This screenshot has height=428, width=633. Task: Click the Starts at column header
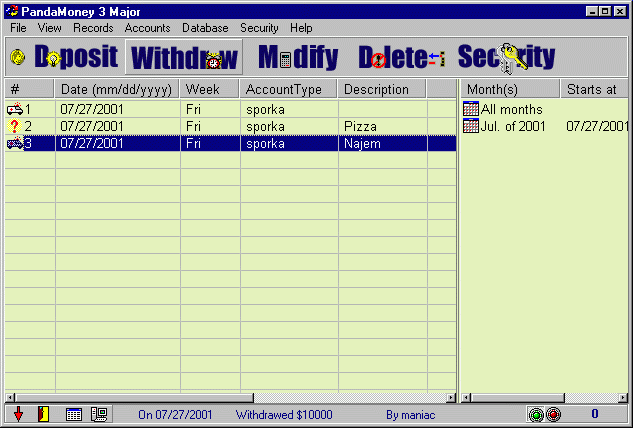[594, 89]
